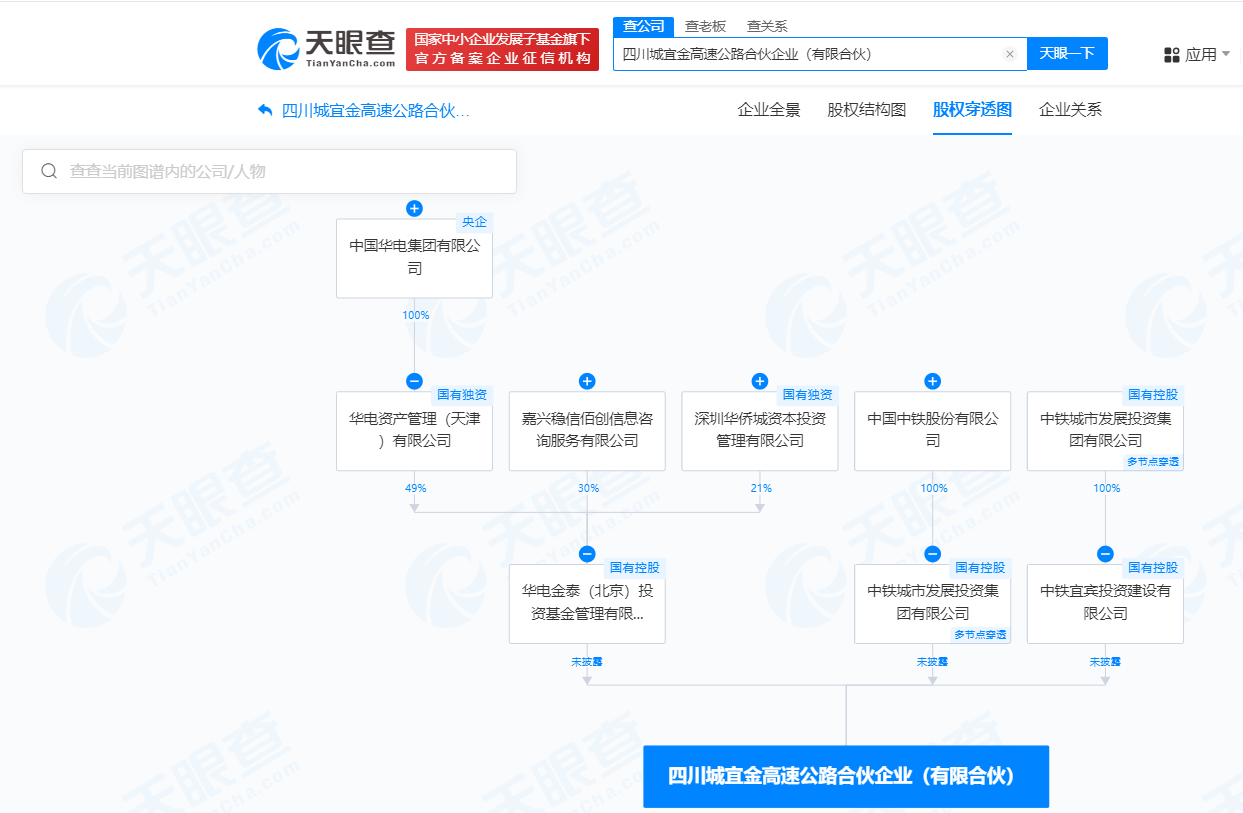Click the back arrow beside 四川城宜金高速公路合伙
The width and height of the screenshot is (1243, 813).
[x=265, y=110]
